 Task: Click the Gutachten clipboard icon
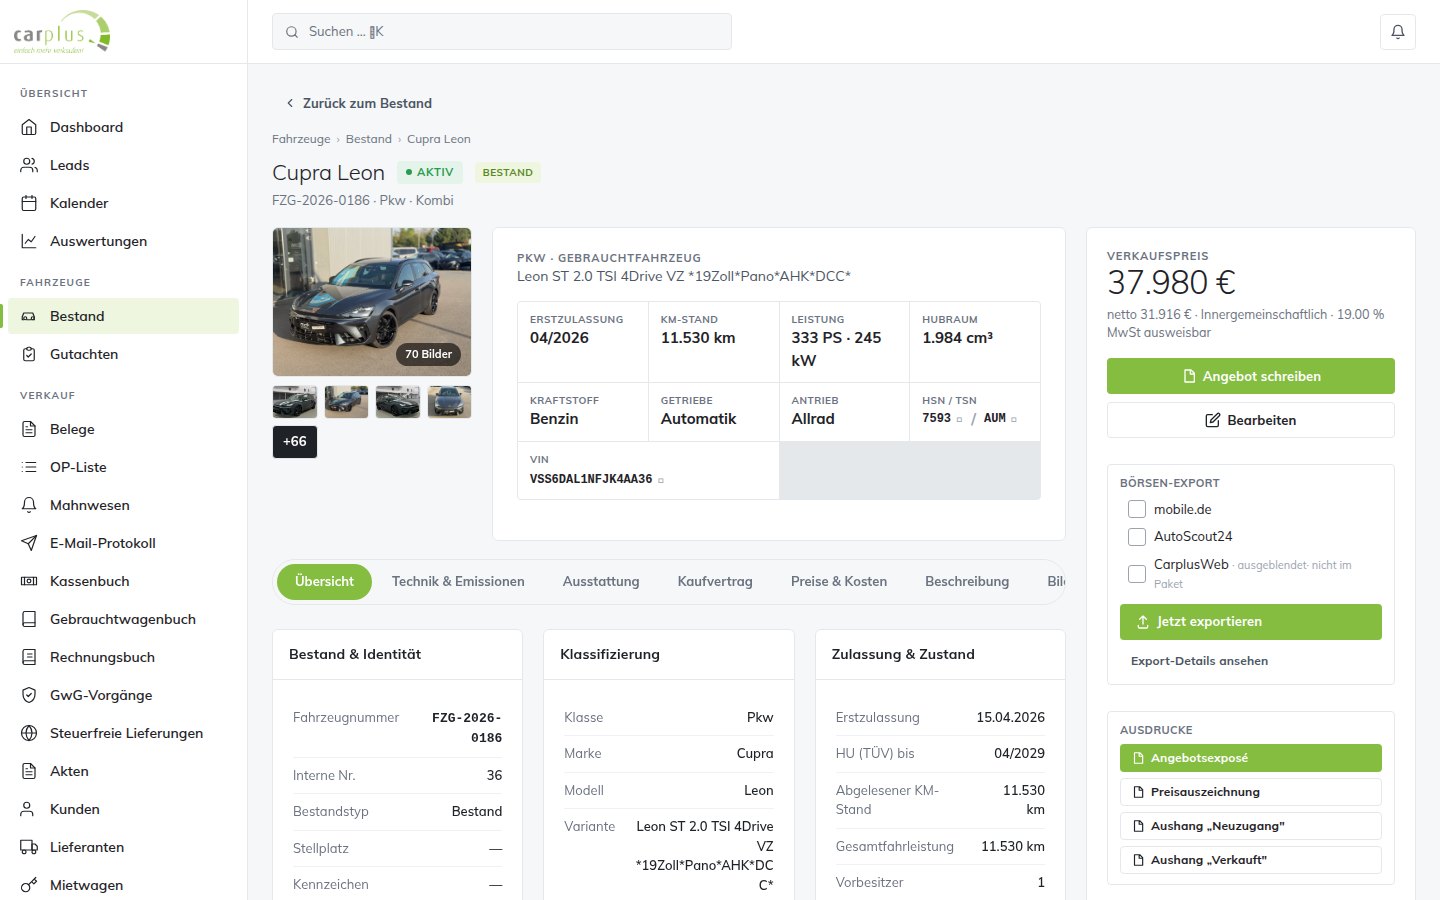pyautogui.click(x=29, y=354)
